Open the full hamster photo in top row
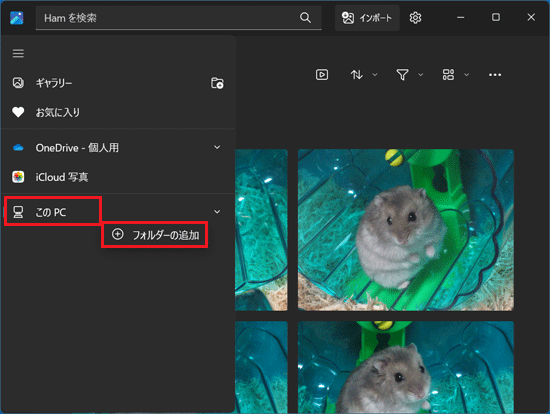 [x=406, y=230]
